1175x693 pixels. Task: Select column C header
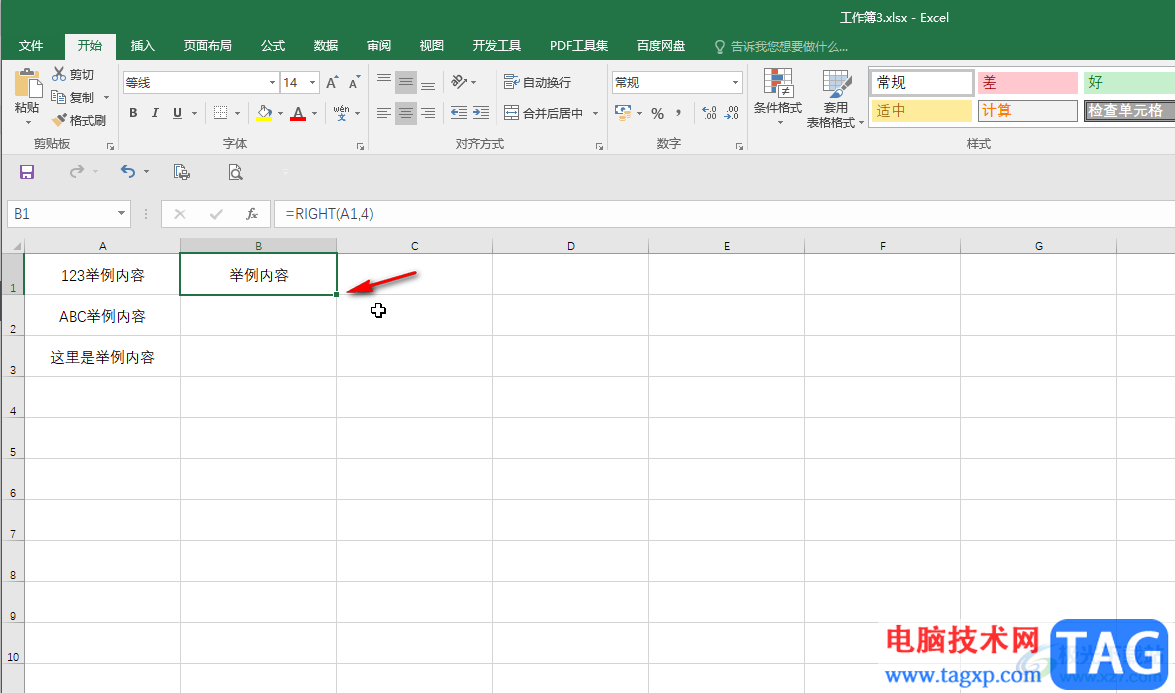(x=414, y=246)
